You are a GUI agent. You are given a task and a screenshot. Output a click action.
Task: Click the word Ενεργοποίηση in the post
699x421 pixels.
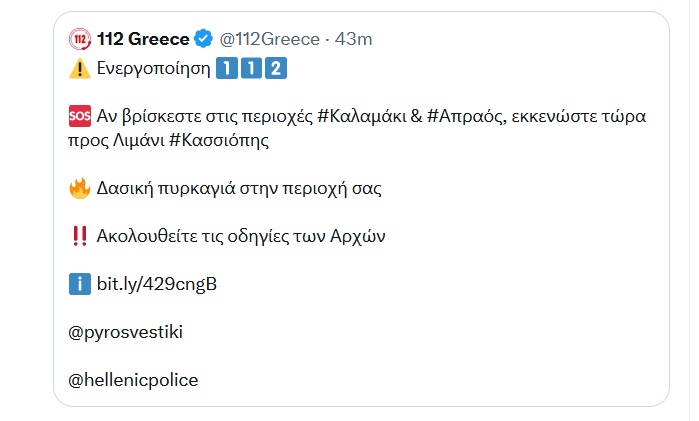tap(154, 68)
